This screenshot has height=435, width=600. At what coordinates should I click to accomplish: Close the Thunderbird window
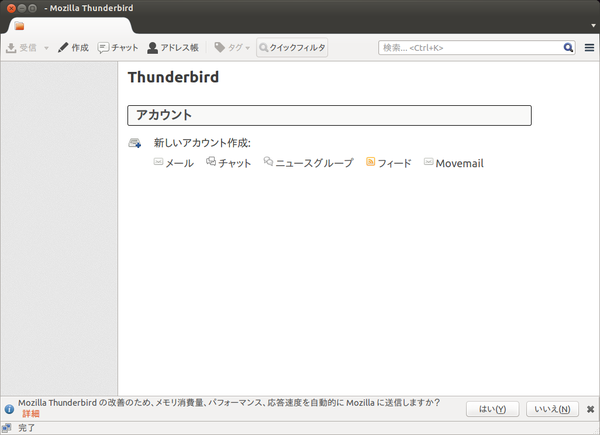(x=11, y=8)
